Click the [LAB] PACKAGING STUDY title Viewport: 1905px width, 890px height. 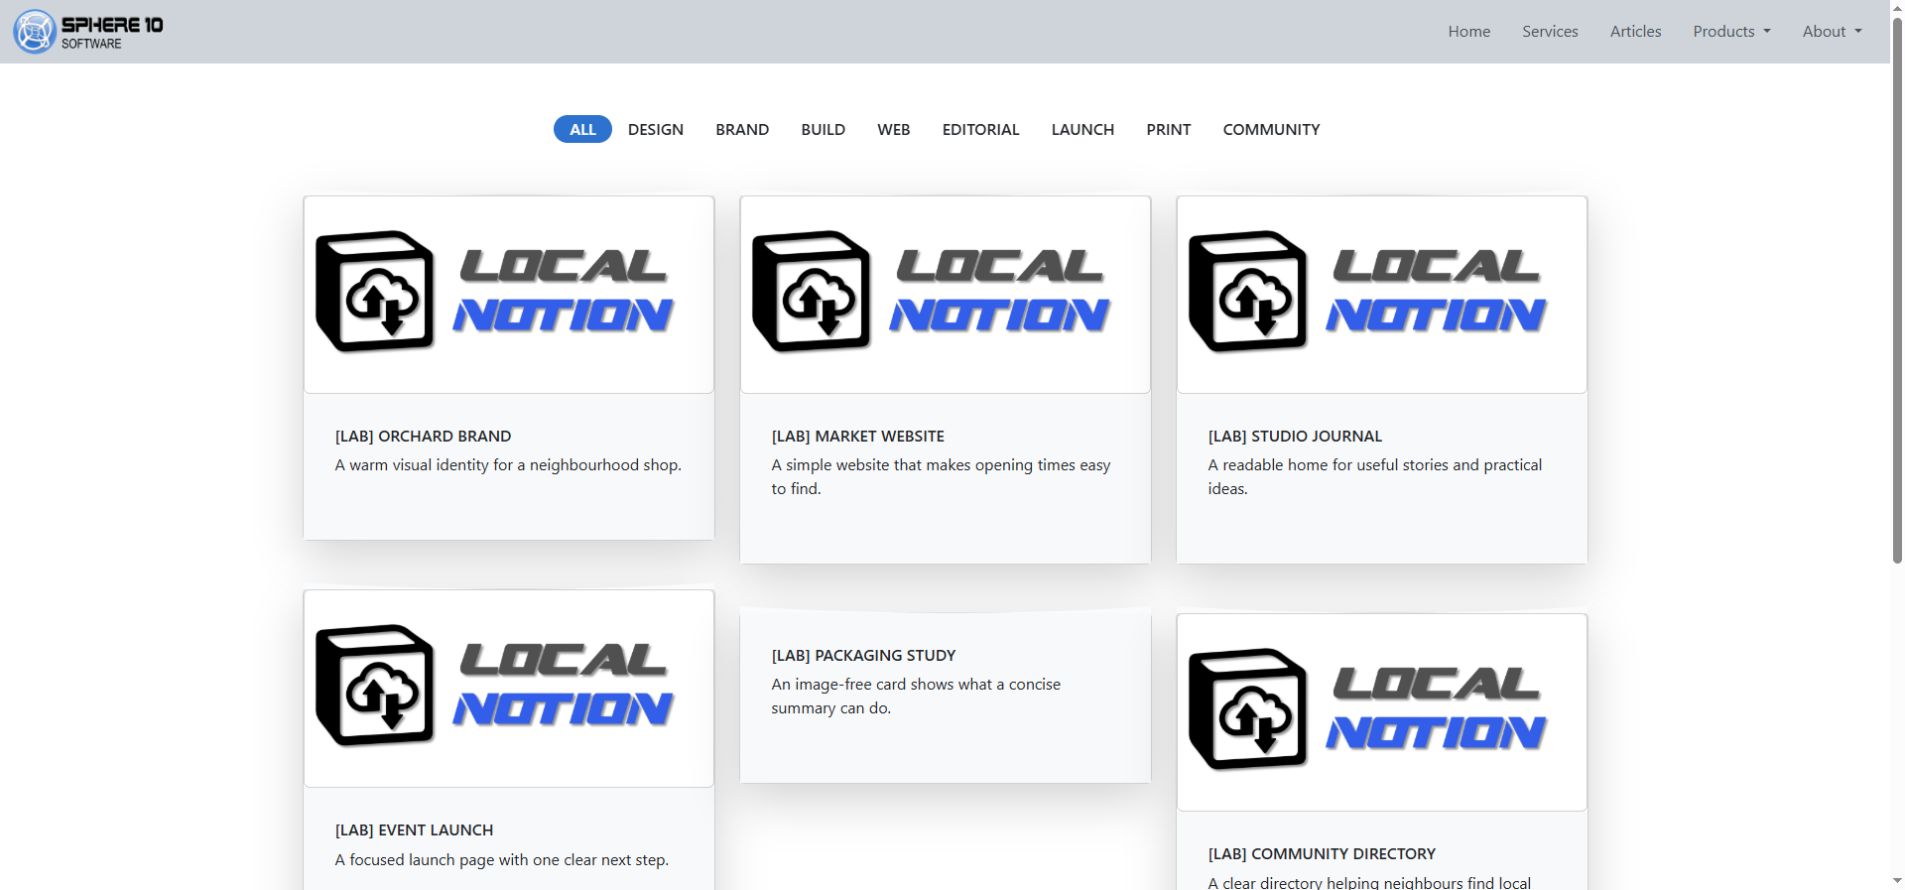point(864,655)
